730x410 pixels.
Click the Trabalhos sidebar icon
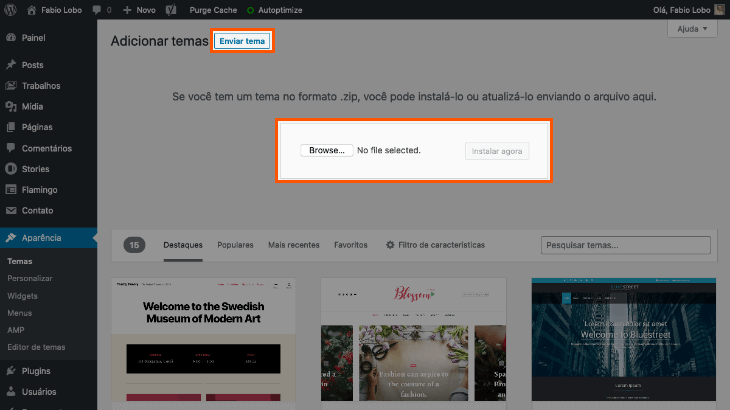pos(11,86)
